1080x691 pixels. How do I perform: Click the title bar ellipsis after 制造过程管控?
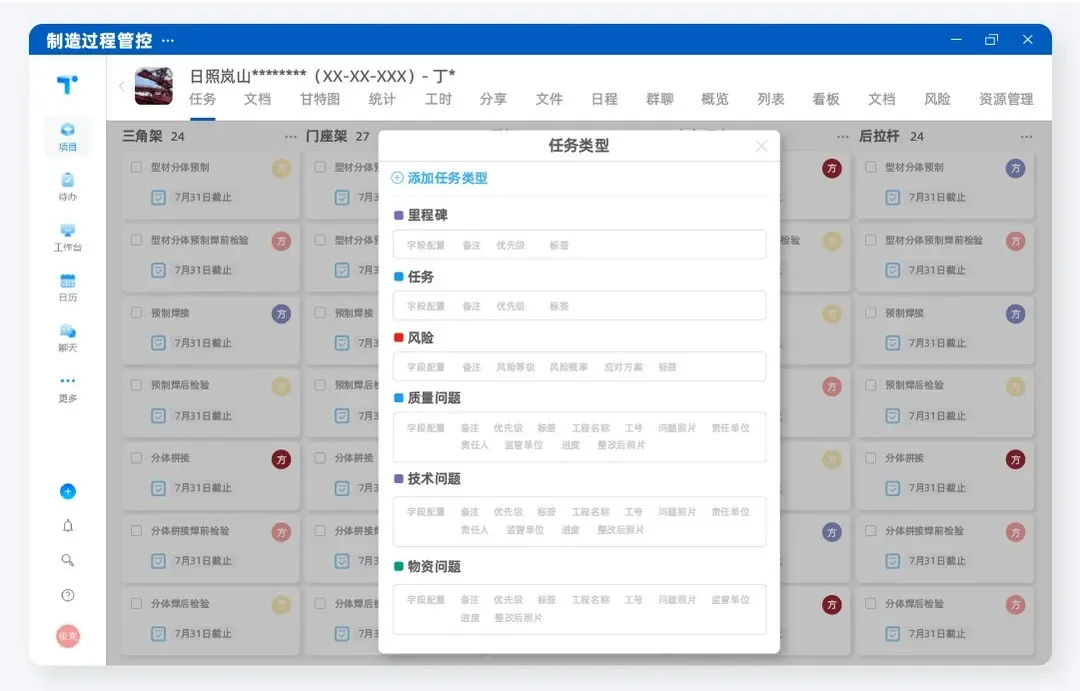point(168,41)
